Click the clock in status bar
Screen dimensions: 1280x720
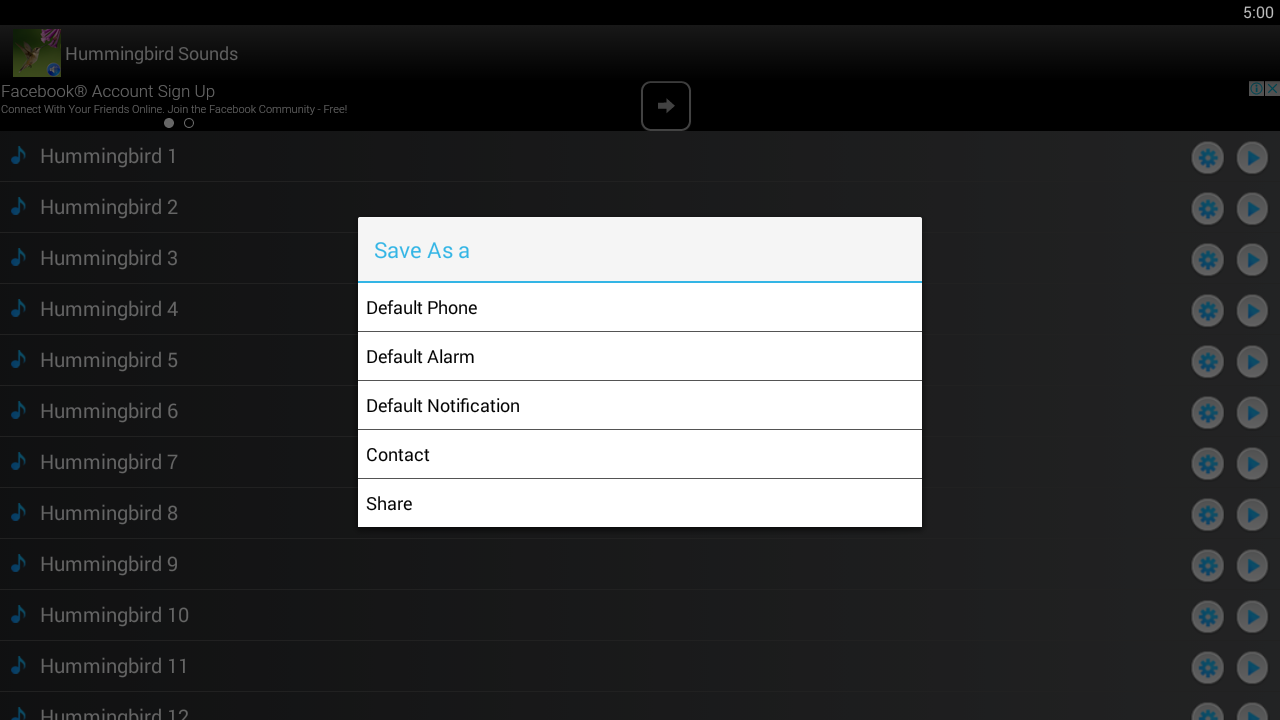[x=1258, y=12]
